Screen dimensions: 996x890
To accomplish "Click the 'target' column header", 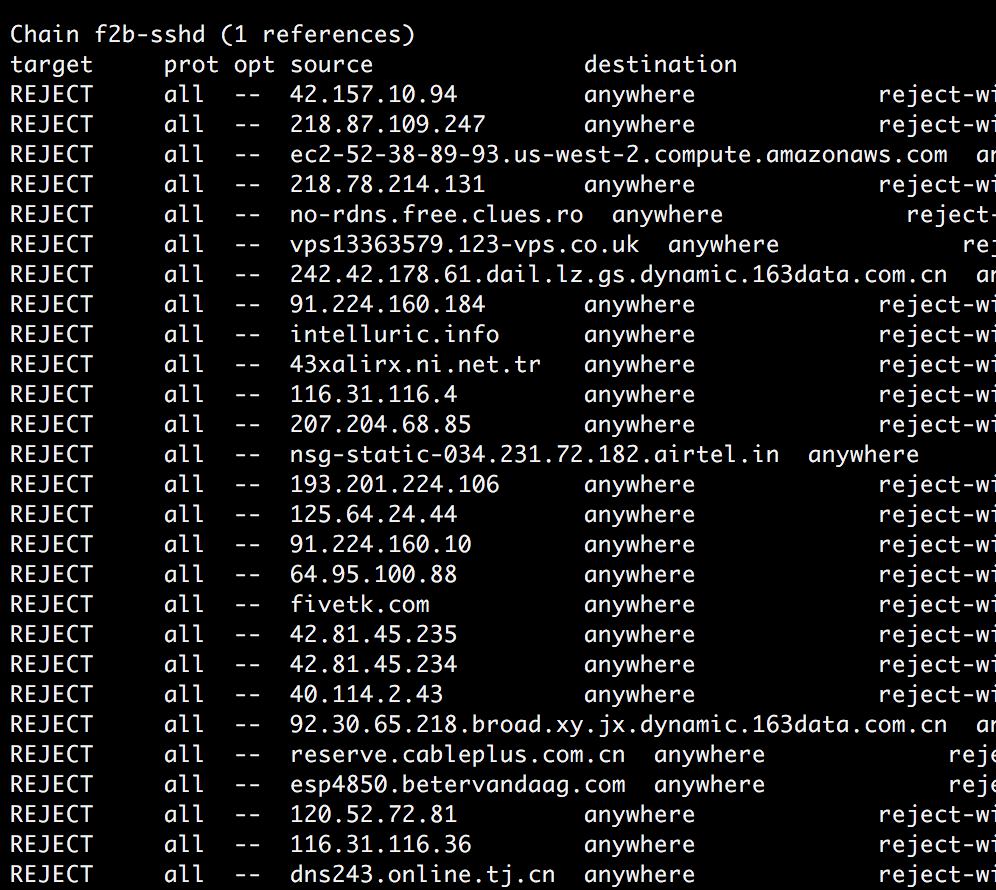I will tap(51, 65).
